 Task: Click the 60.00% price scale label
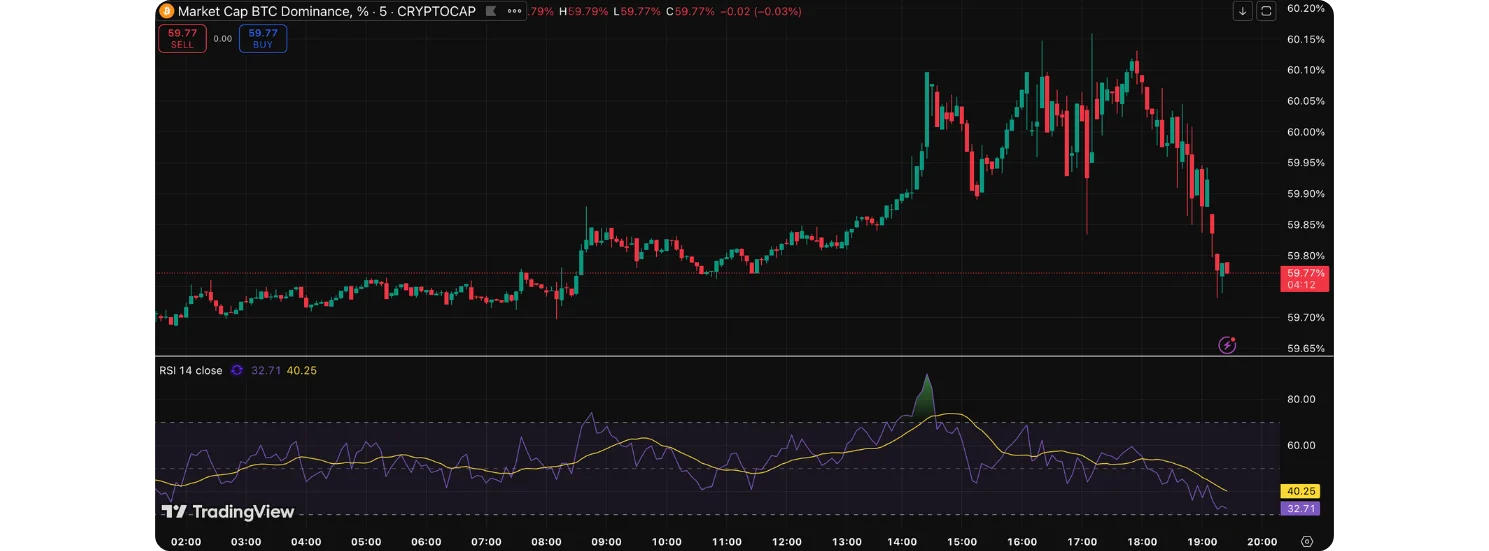pyautogui.click(x=1306, y=132)
